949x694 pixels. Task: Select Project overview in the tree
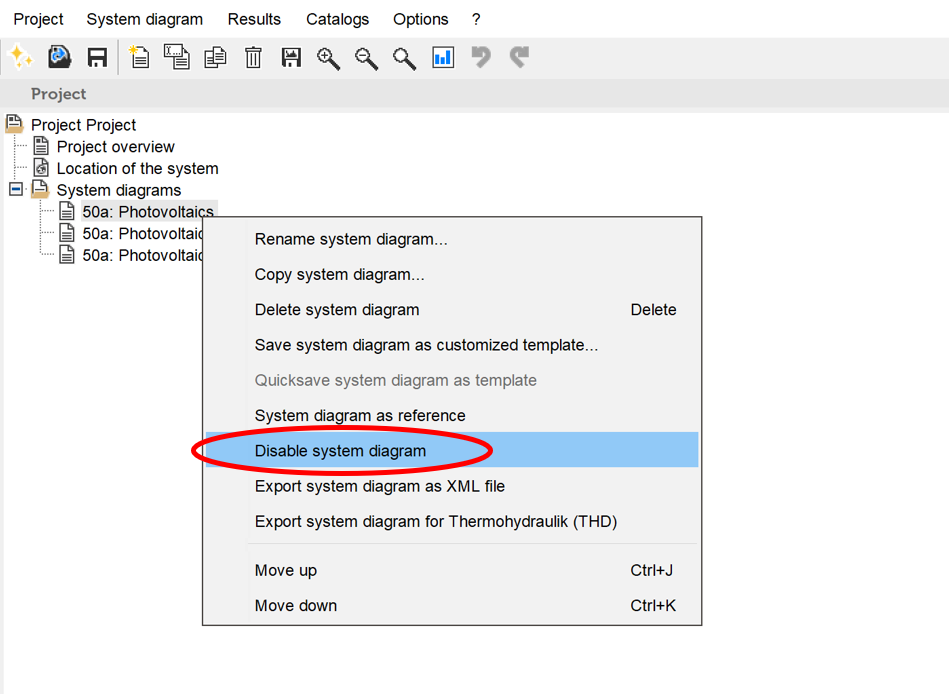pyautogui.click(x=115, y=147)
